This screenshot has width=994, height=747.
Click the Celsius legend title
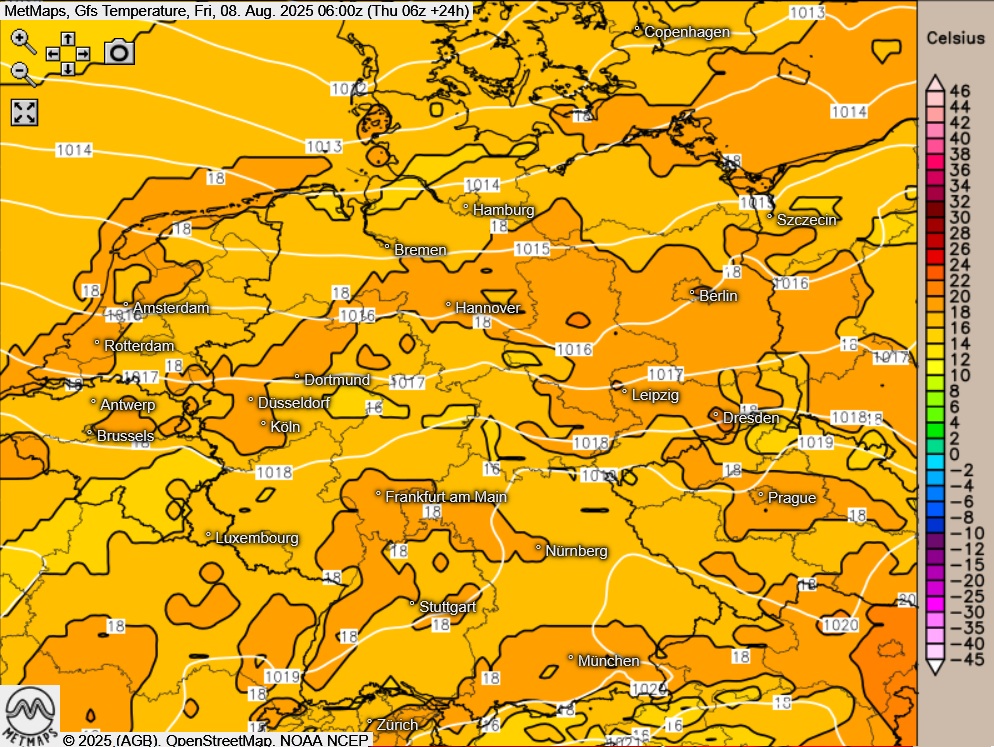tap(955, 38)
